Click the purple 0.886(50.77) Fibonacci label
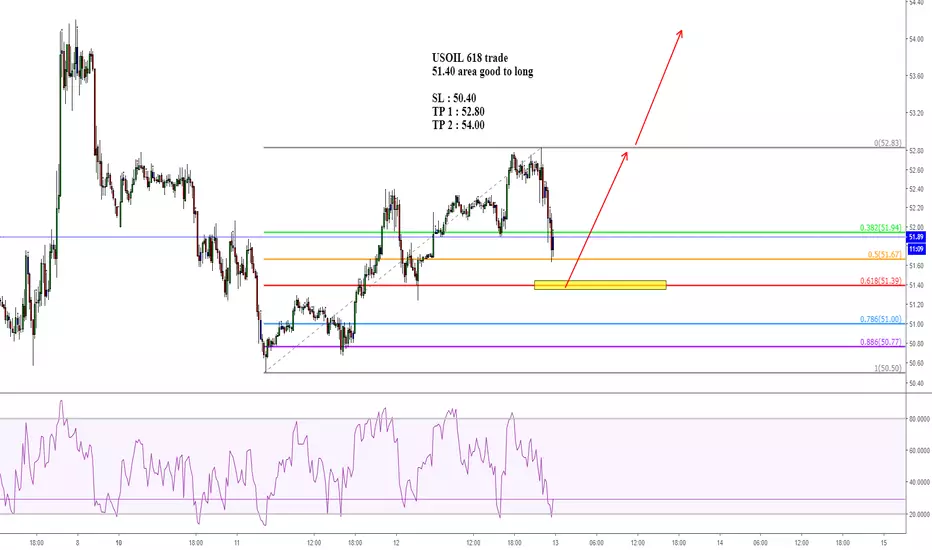The image size is (932, 550). pos(880,342)
